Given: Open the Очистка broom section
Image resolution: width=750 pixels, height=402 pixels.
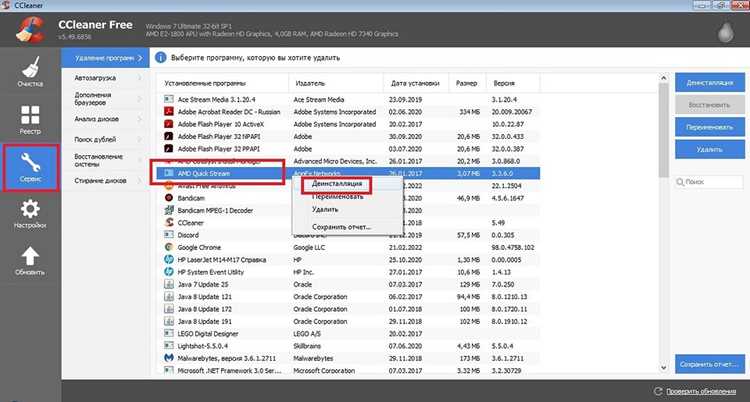Looking at the screenshot, I should 30,72.
